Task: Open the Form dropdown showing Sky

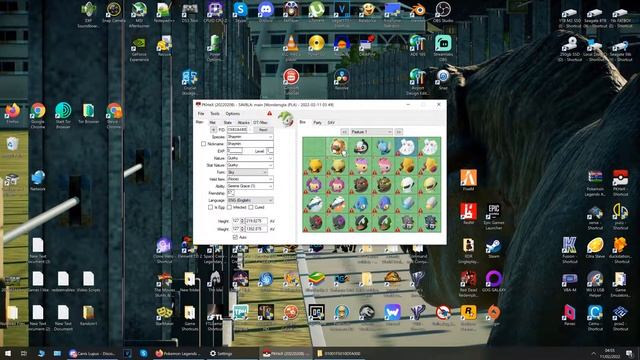Action: pyautogui.click(x=248, y=172)
